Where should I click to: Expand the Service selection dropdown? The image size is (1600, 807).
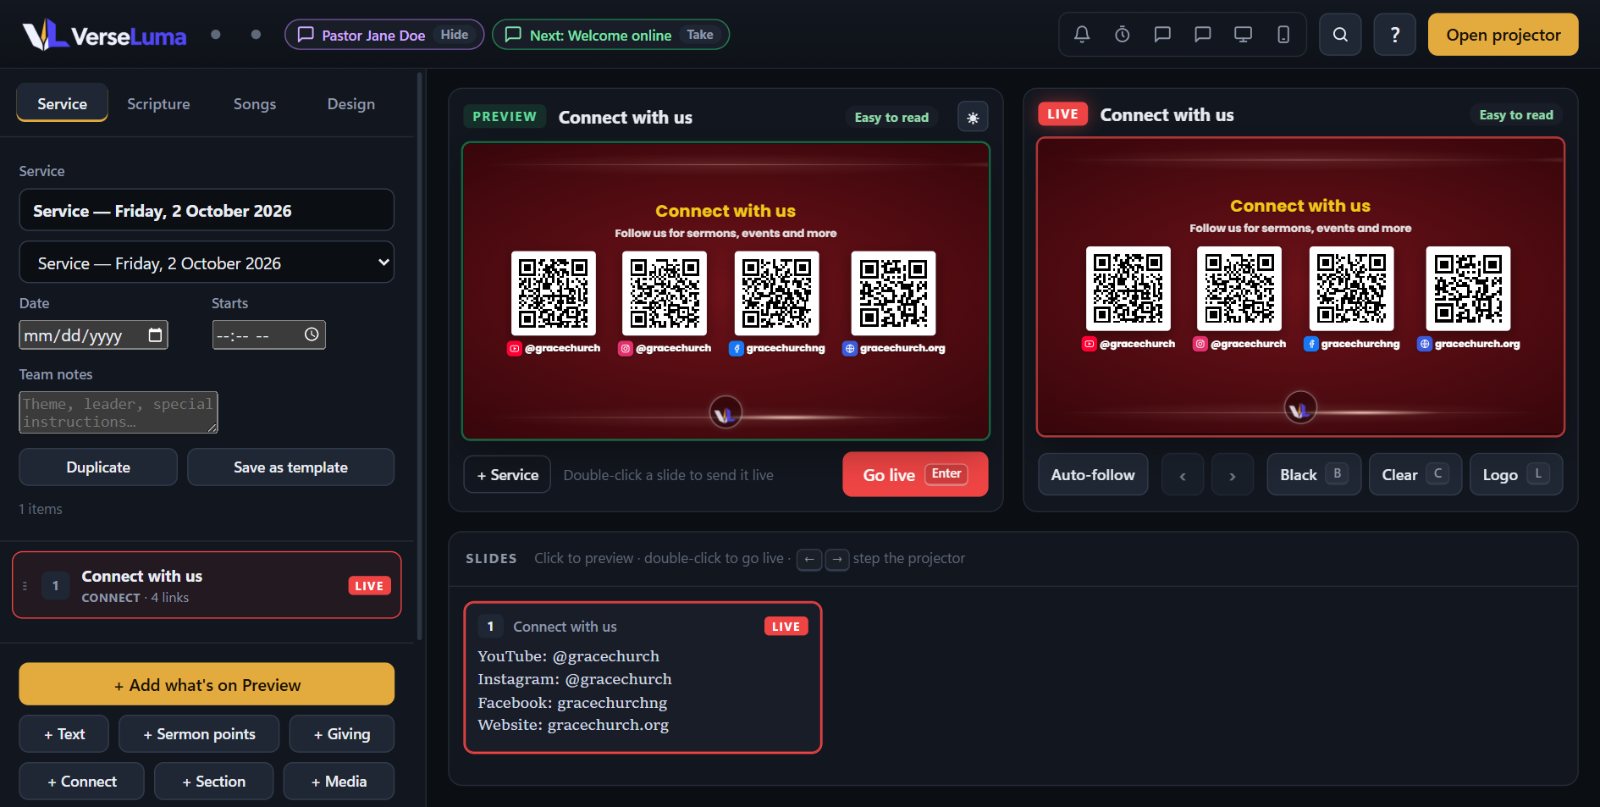(x=206, y=263)
